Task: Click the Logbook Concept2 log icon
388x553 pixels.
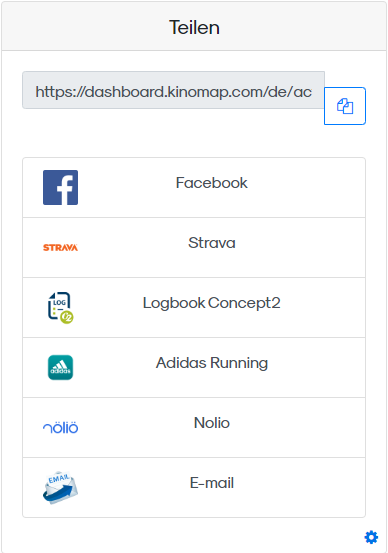Action: point(60,308)
